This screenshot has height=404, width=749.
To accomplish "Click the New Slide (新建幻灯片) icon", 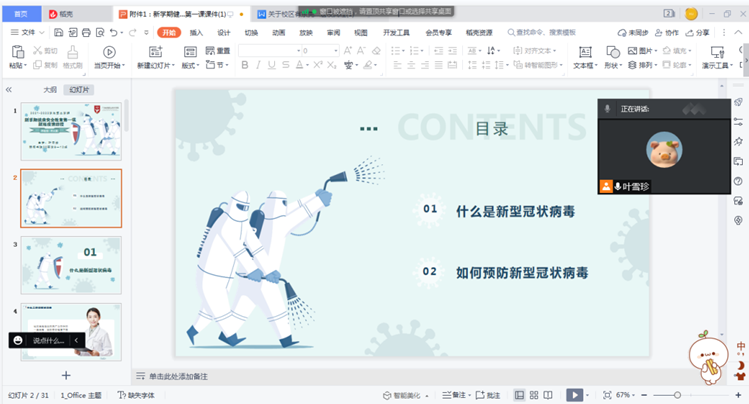I will pos(155,52).
